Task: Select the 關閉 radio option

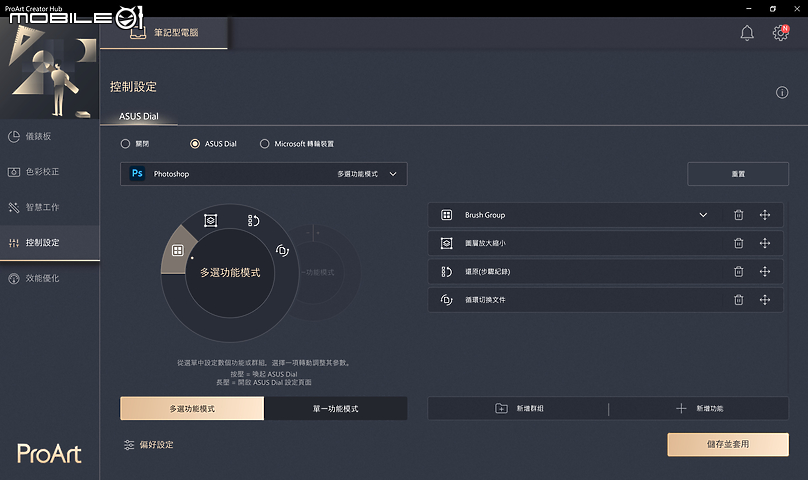Action: click(x=125, y=144)
